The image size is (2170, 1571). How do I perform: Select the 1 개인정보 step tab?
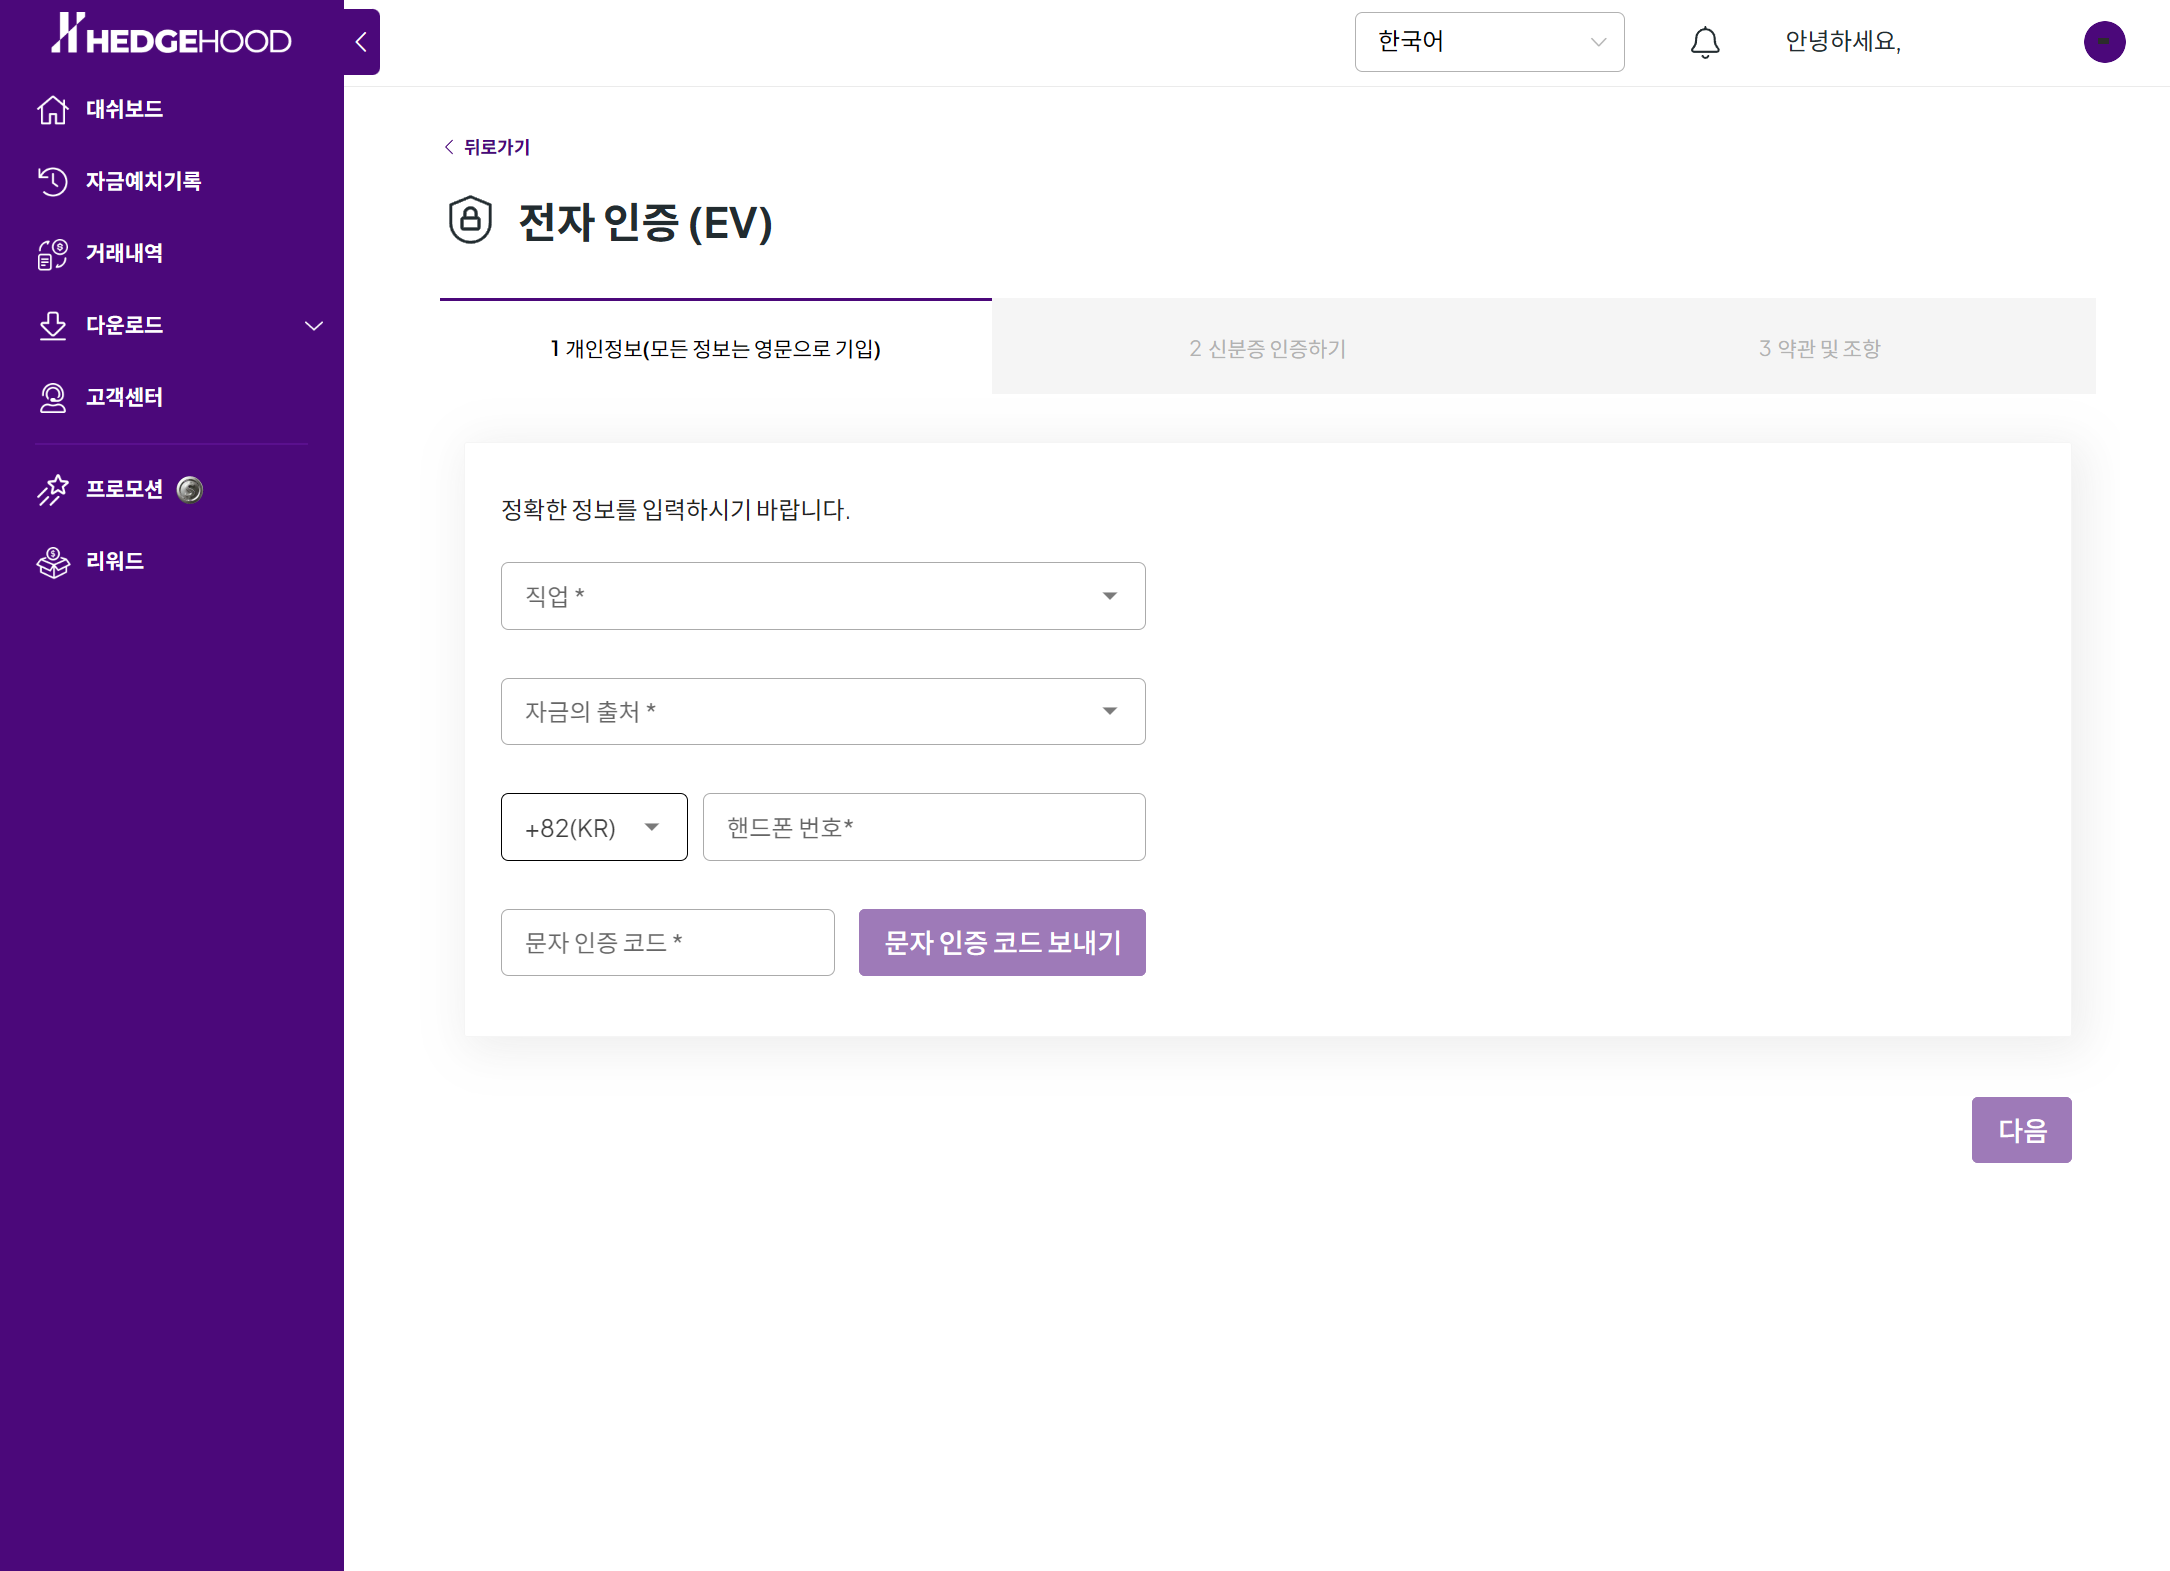[716, 348]
